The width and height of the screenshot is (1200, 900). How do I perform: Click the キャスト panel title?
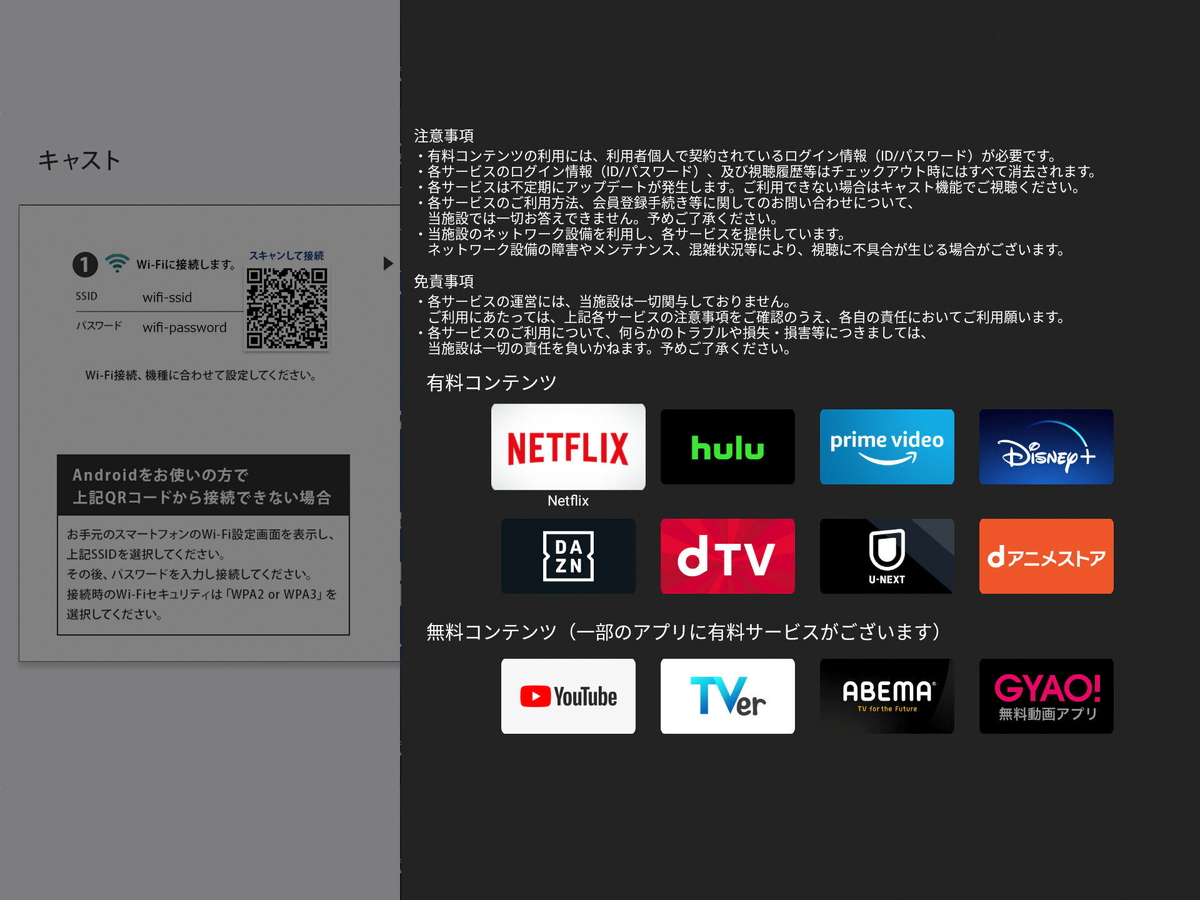pyautogui.click(x=79, y=160)
